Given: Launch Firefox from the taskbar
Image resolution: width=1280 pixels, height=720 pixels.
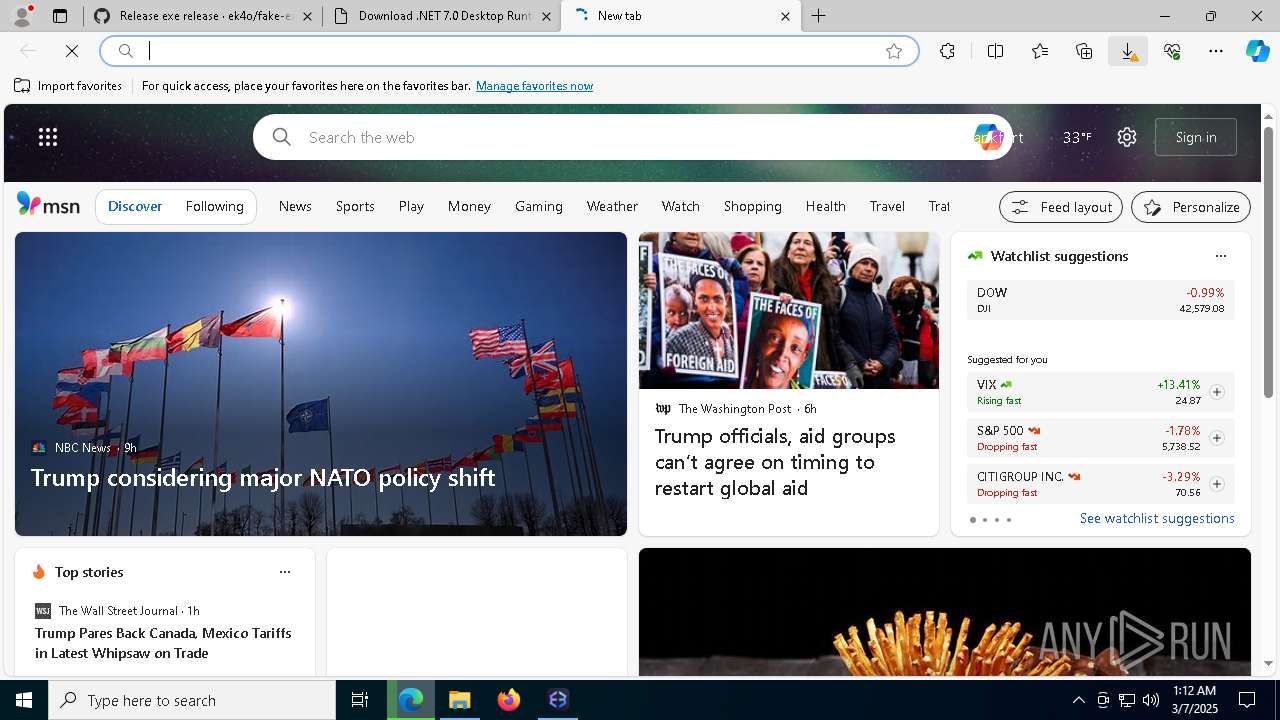Looking at the screenshot, I should 509,700.
